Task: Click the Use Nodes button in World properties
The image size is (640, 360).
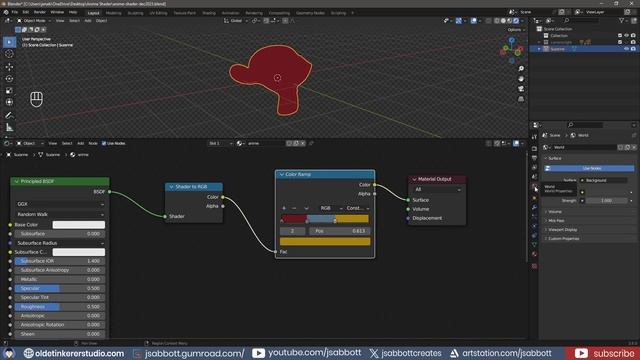Action: [589, 168]
